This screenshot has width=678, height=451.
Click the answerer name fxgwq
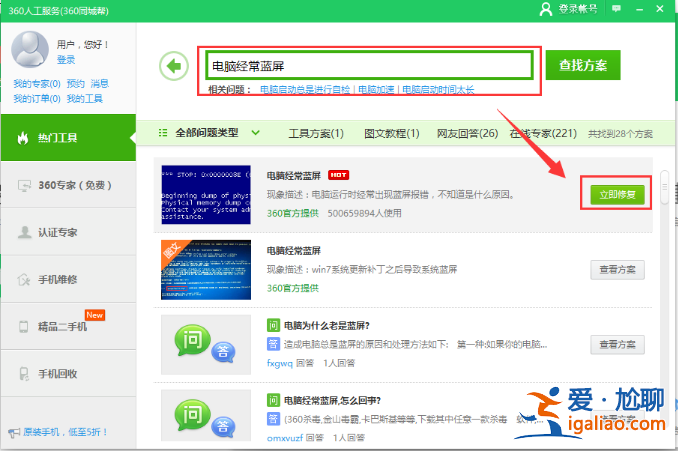(x=280, y=363)
